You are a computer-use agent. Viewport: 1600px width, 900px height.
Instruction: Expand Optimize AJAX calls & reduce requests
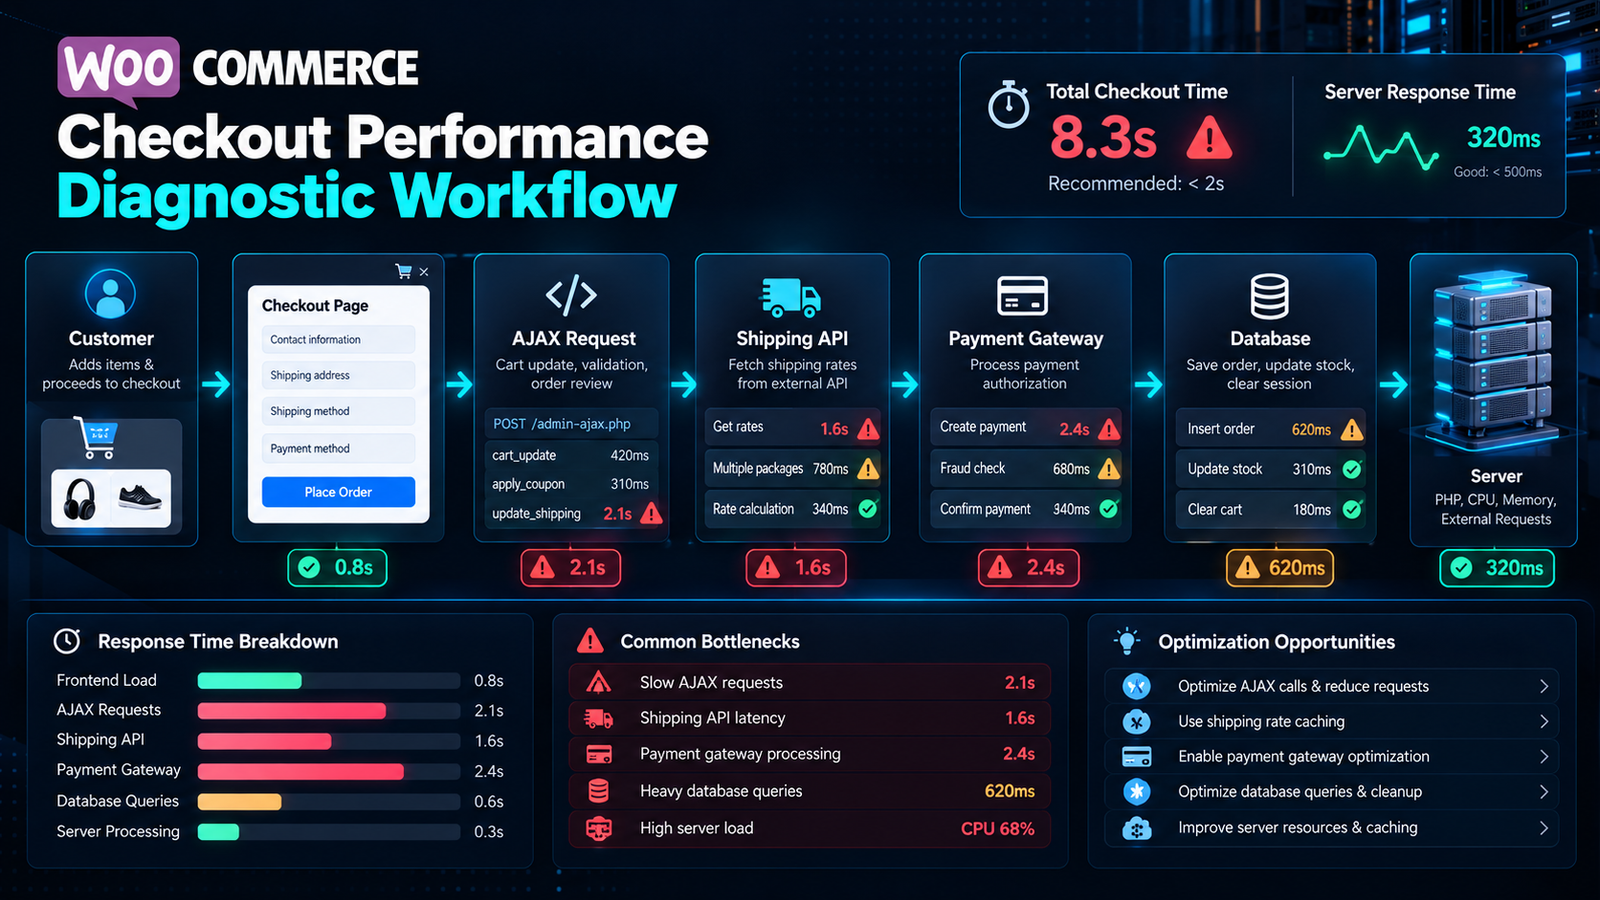coord(1543,686)
